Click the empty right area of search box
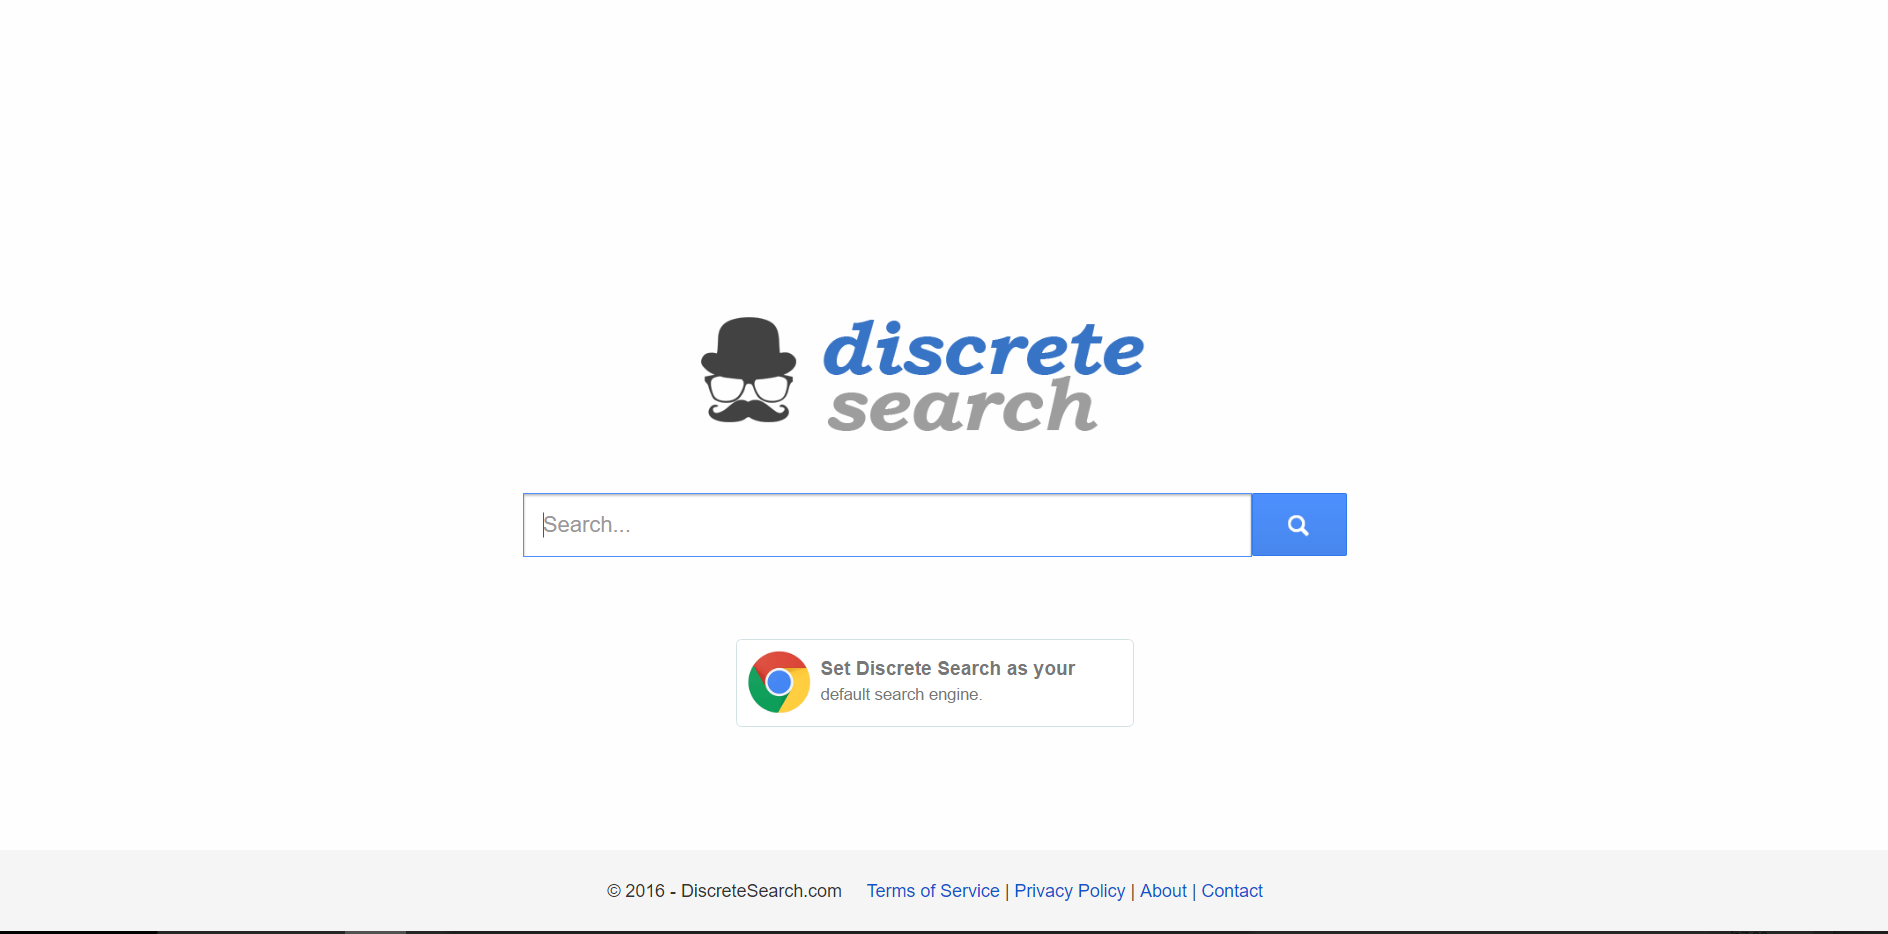This screenshot has height=934, width=1888. click(1050, 525)
